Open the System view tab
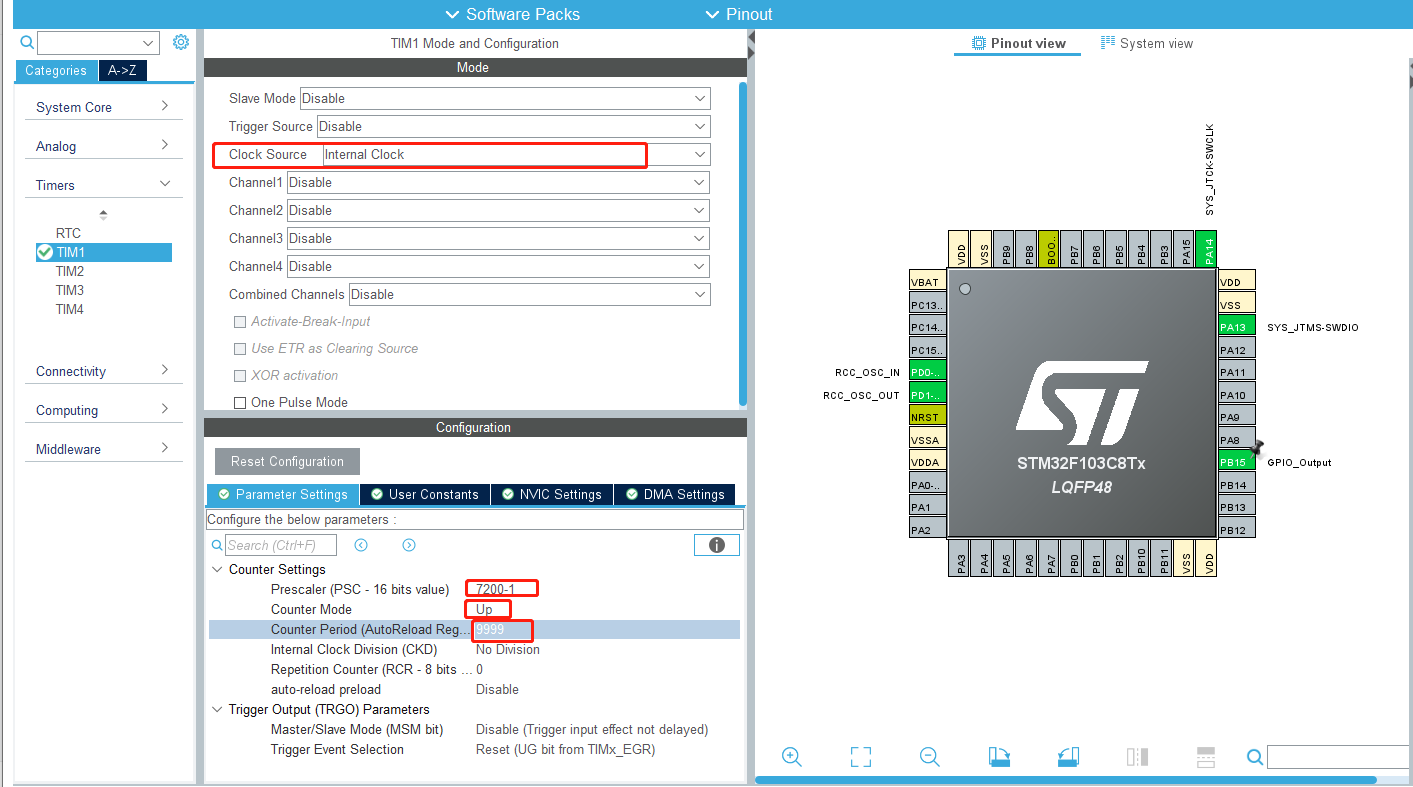The height and width of the screenshot is (787, 1413). coord(1146,43)
